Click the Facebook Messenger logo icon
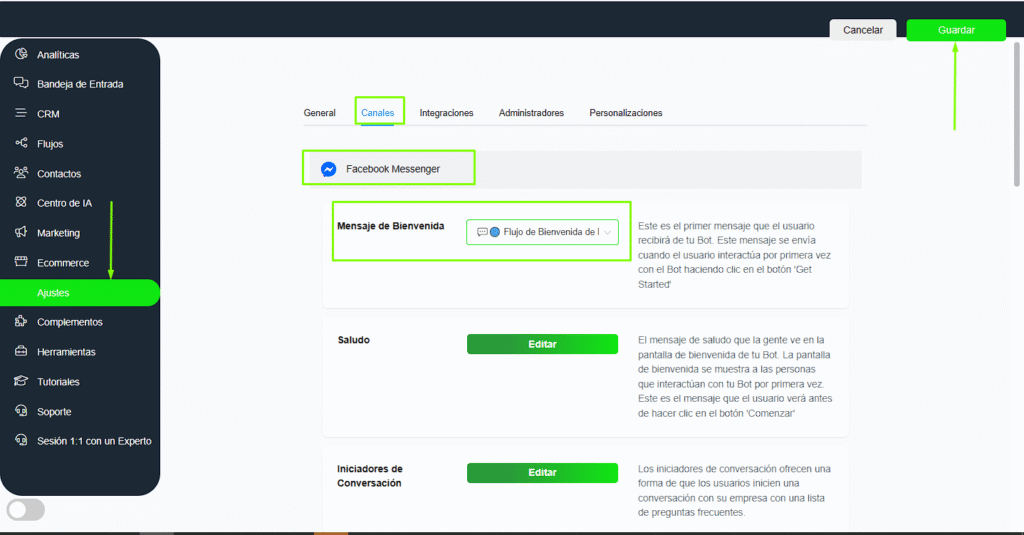The image size is (1024, 535). [328, 169]
